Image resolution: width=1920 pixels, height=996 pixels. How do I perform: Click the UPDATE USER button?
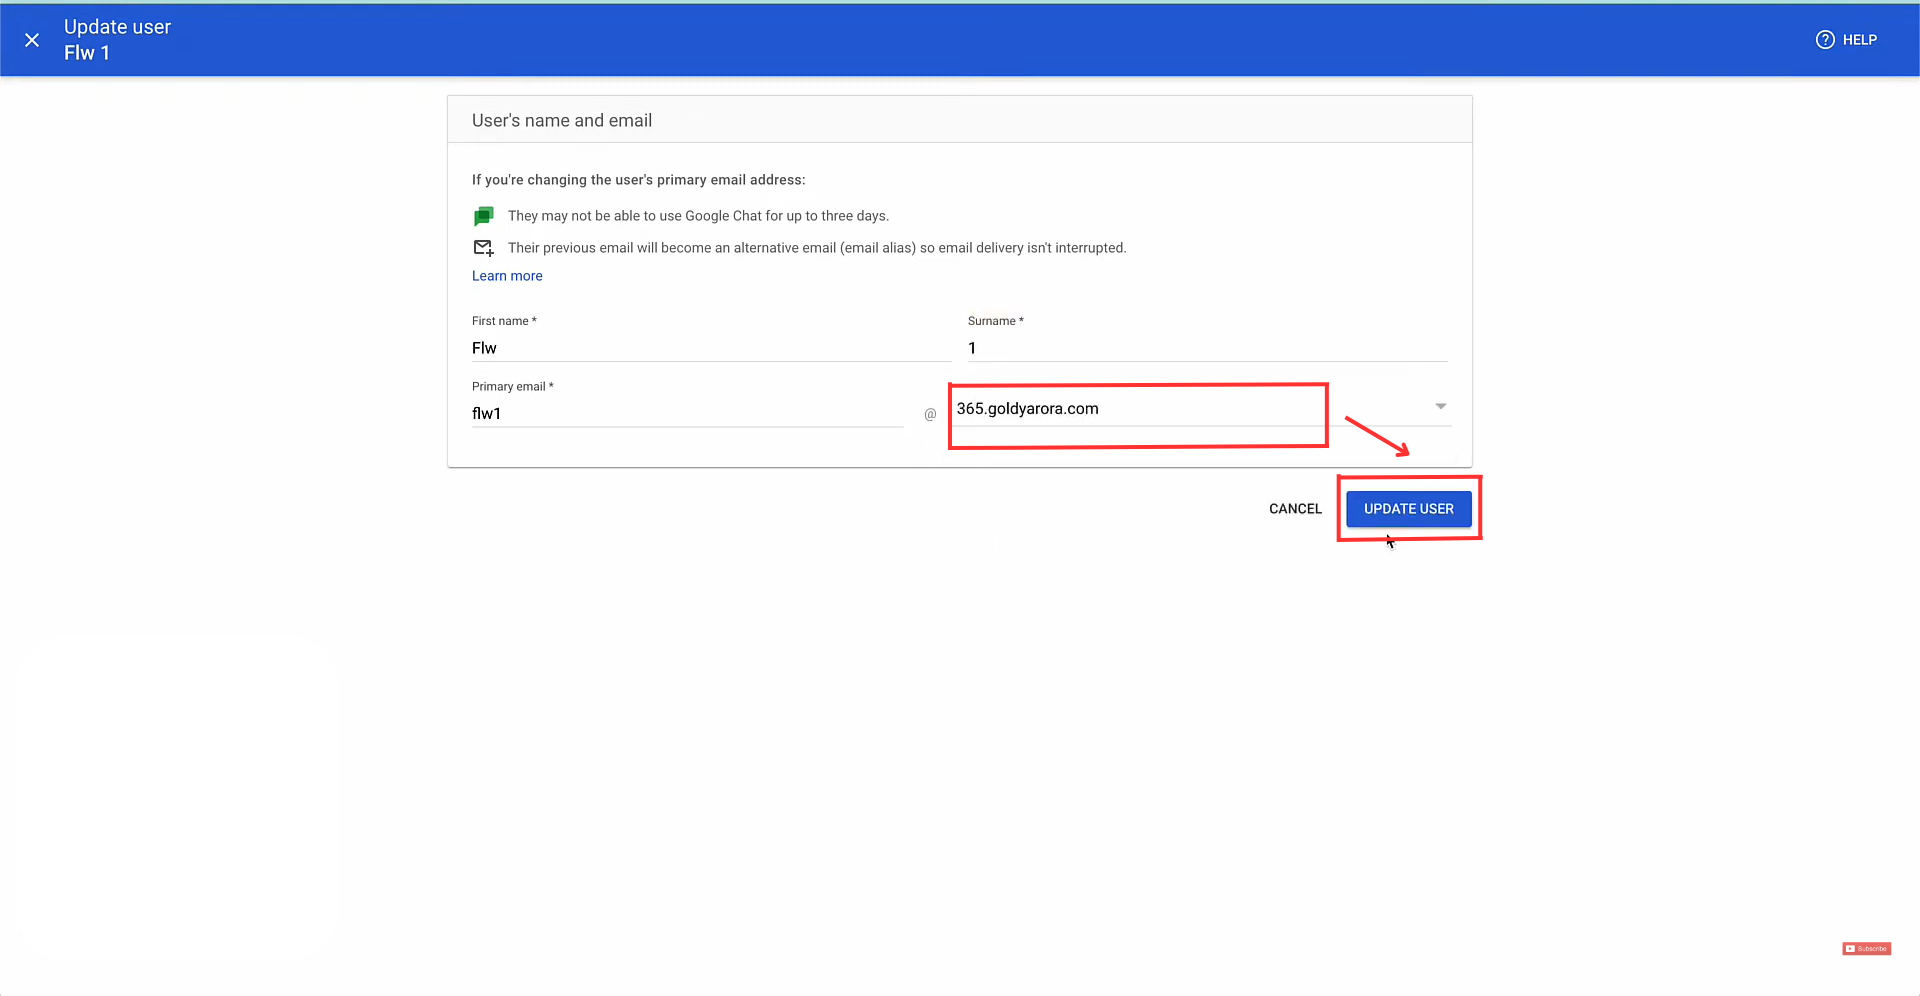click(1408, 509)
